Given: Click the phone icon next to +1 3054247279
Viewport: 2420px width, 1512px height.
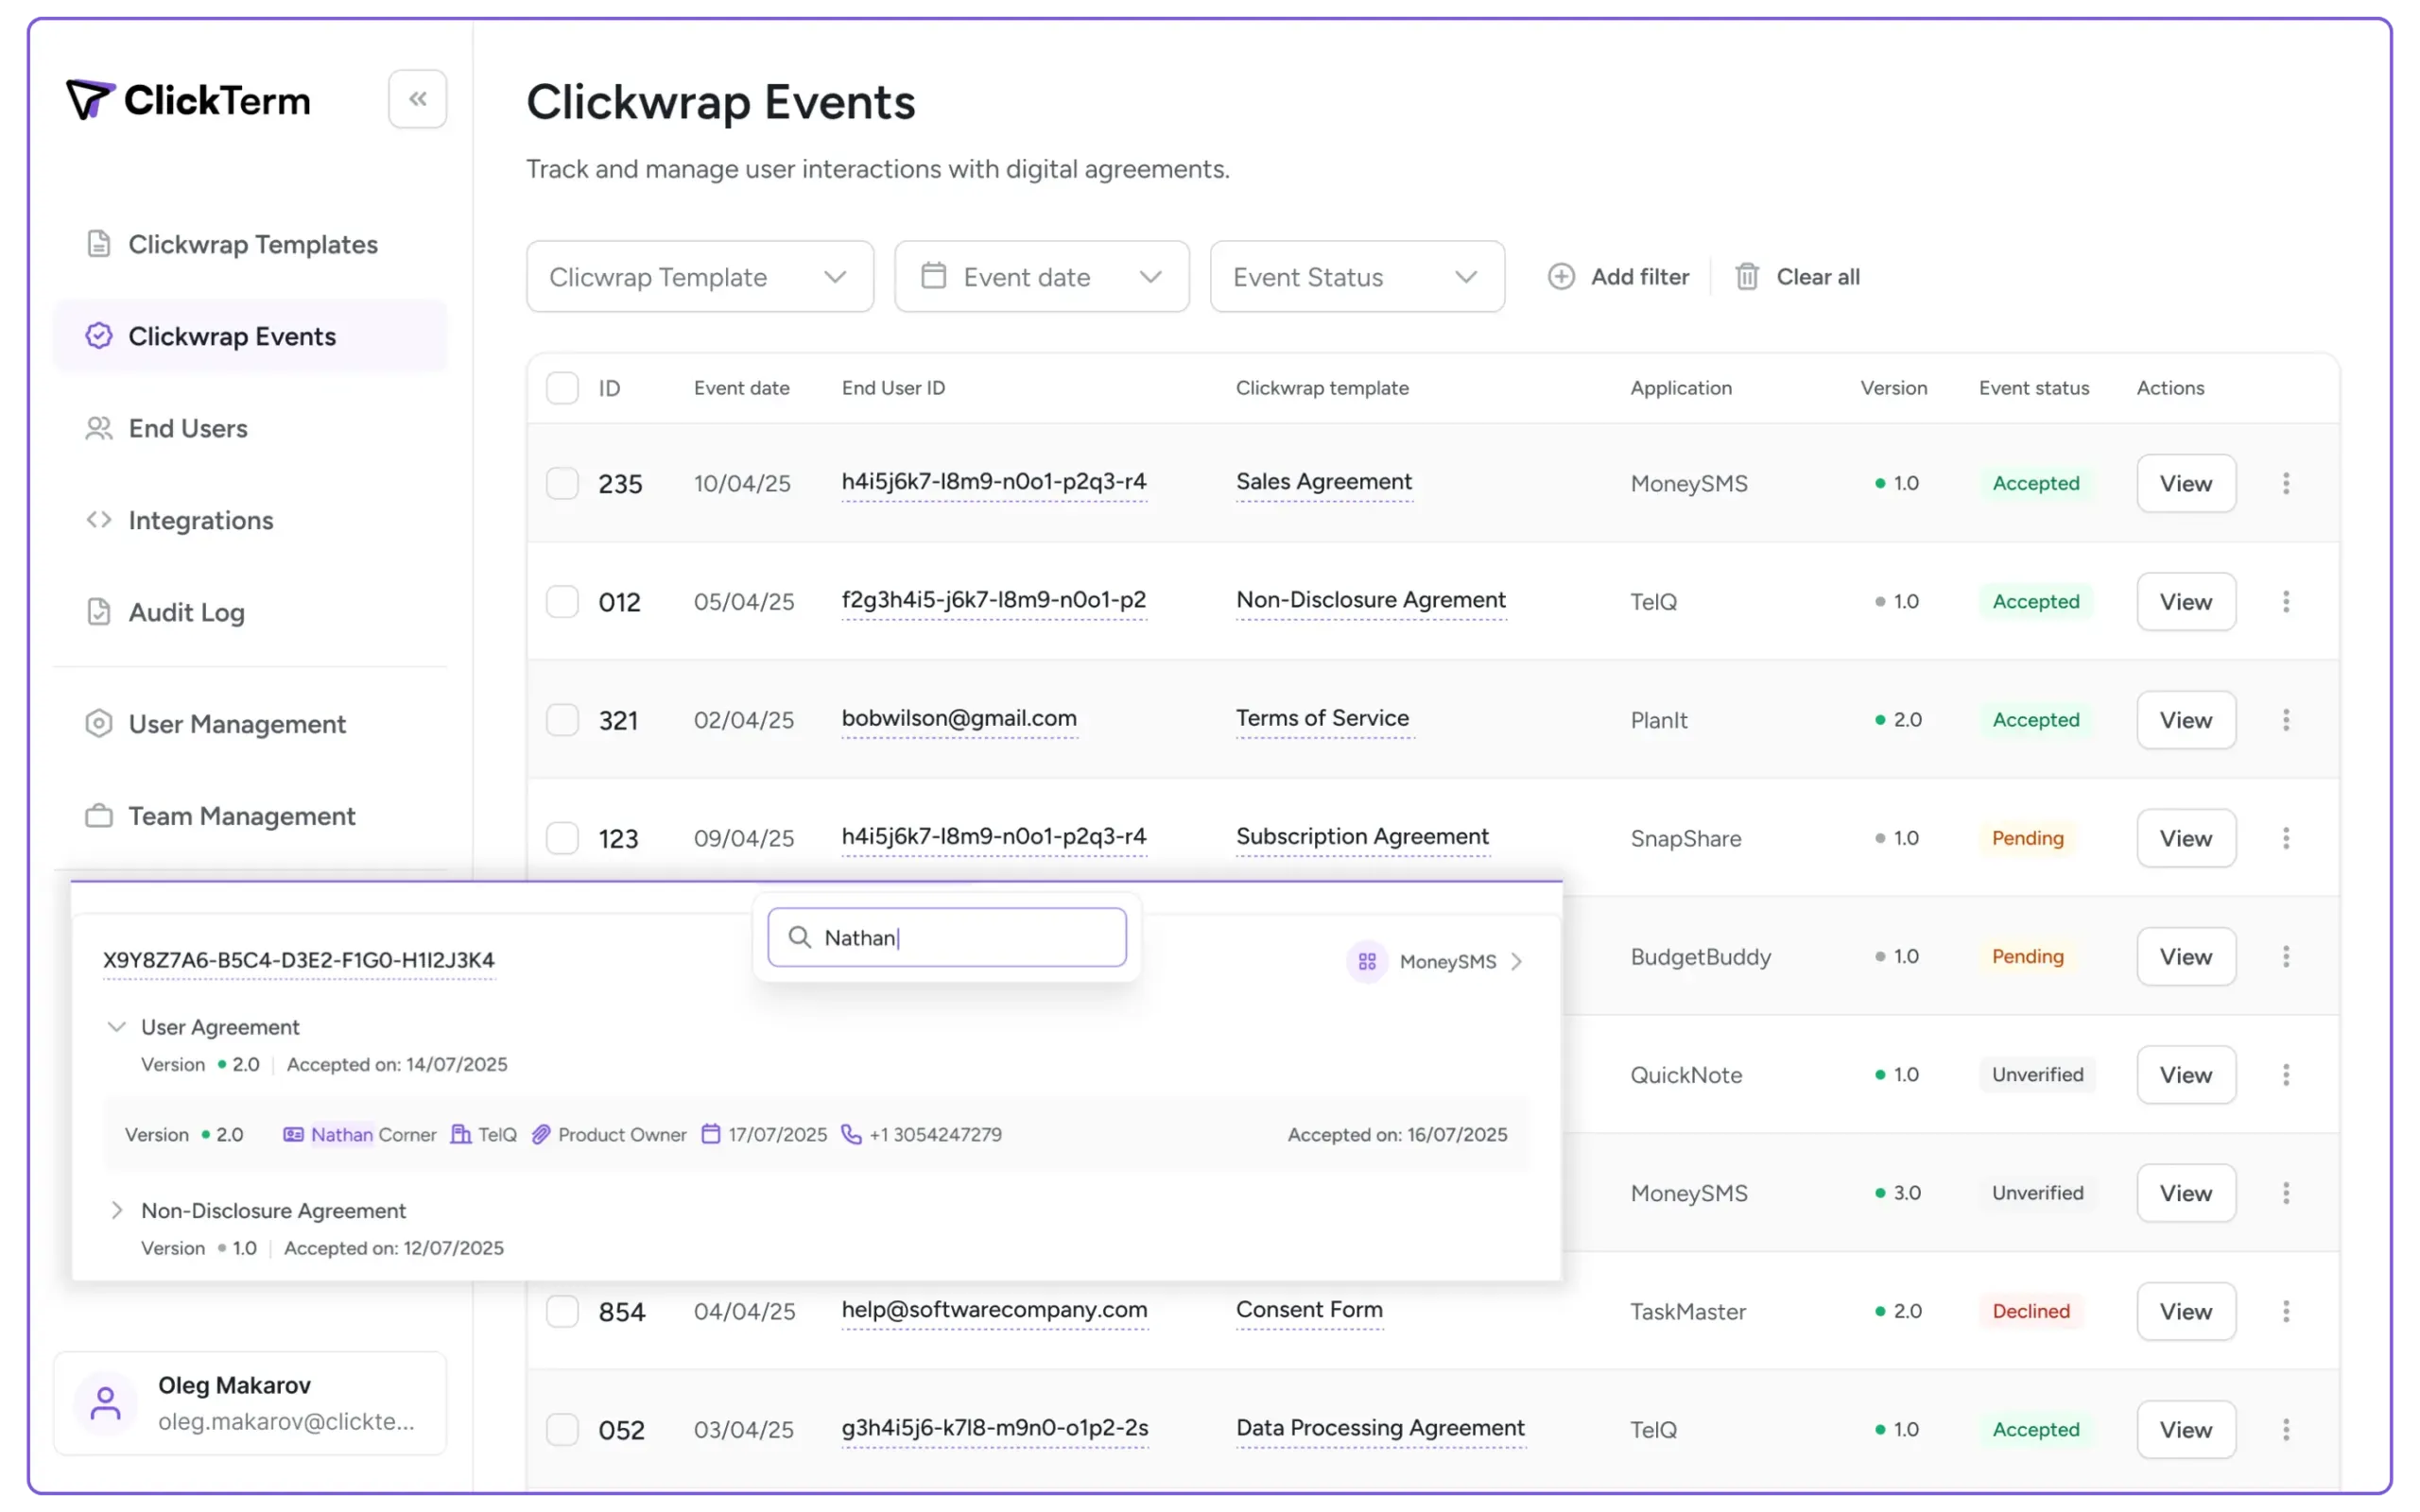Looking at the screenshot, I should 851,1134.
